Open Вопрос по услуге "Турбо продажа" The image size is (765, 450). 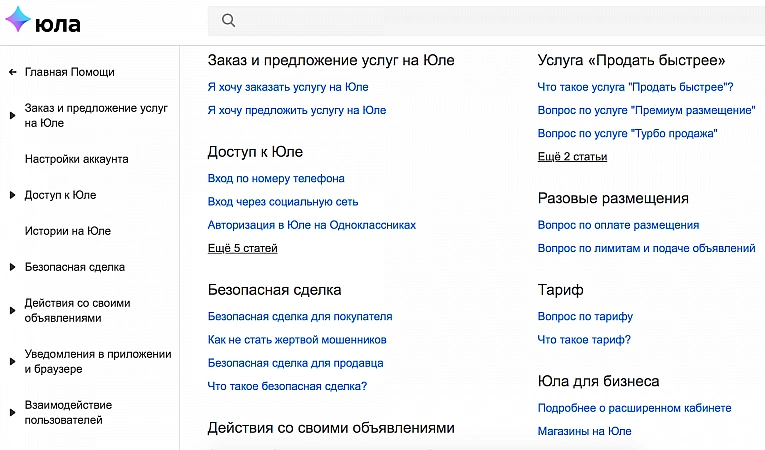pyautogui.click(x=628, y=133)
